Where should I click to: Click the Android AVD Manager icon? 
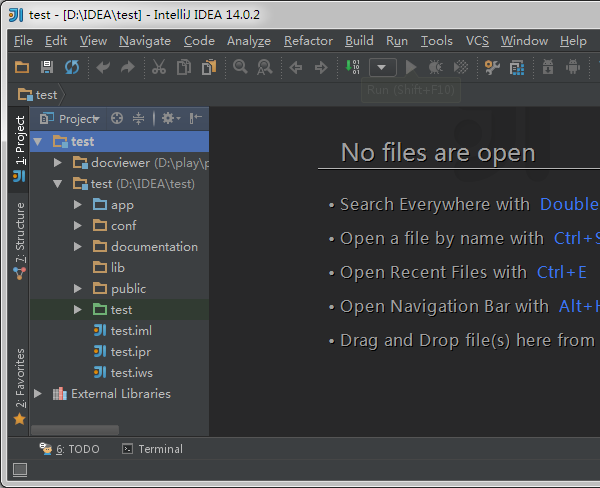[x=573, y=67]
